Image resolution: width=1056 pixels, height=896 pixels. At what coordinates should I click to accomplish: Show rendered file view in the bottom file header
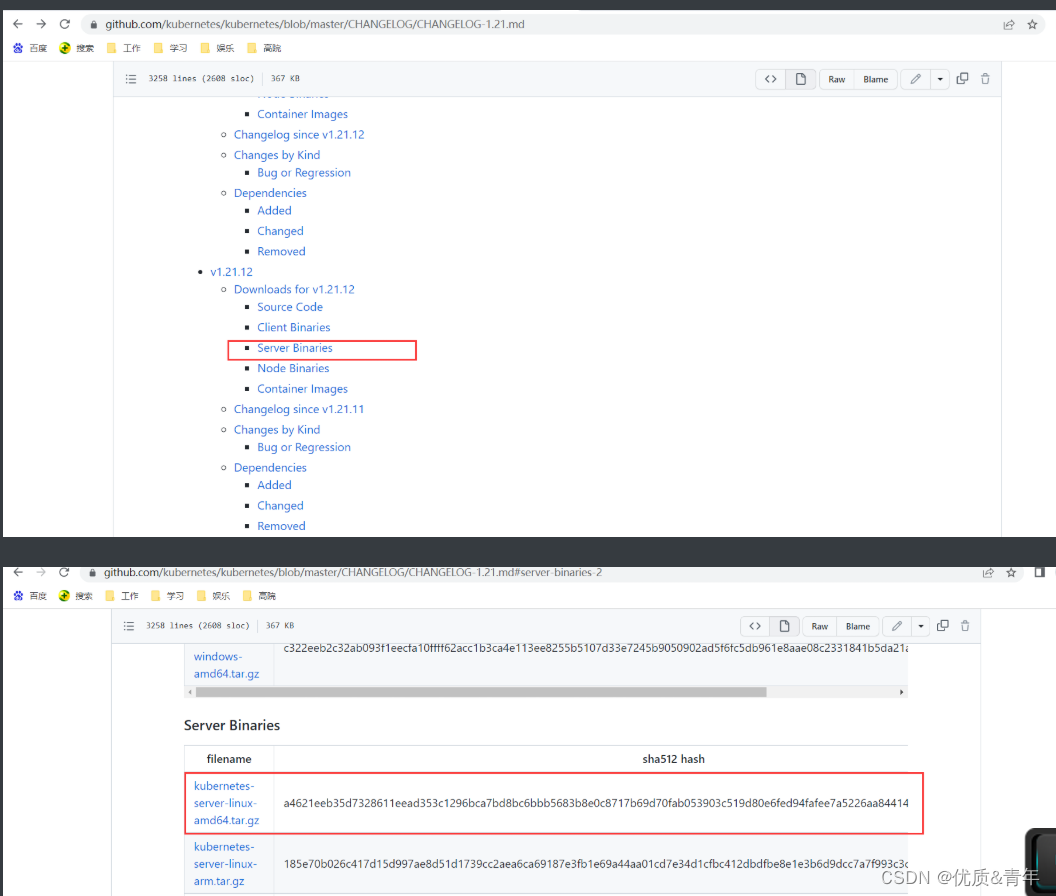pyautogui.click(x=785, y=626)
